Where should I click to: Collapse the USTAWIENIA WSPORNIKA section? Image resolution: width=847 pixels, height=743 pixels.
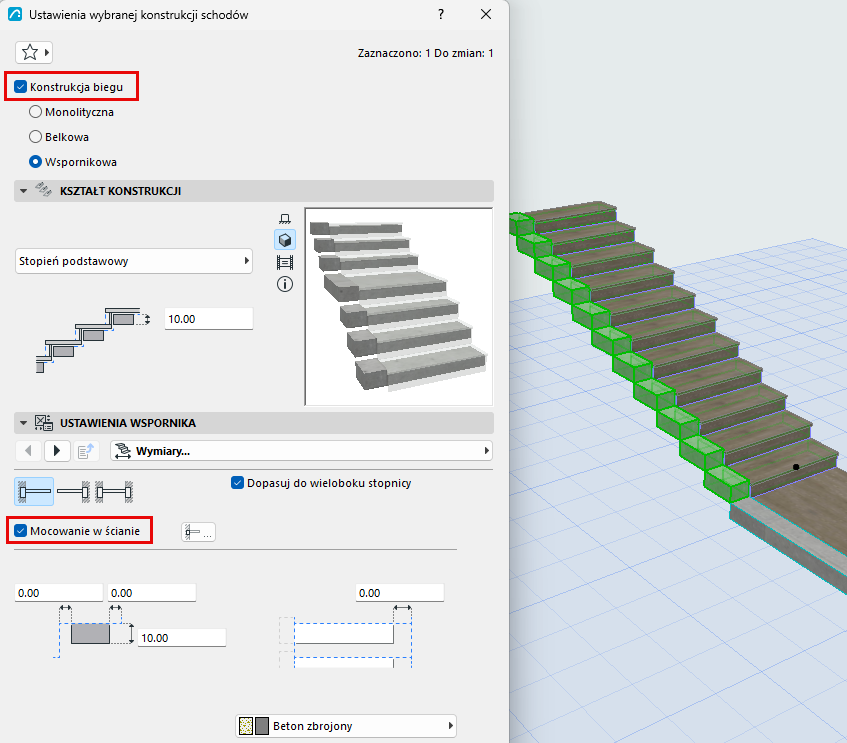[x=23, y=423]
